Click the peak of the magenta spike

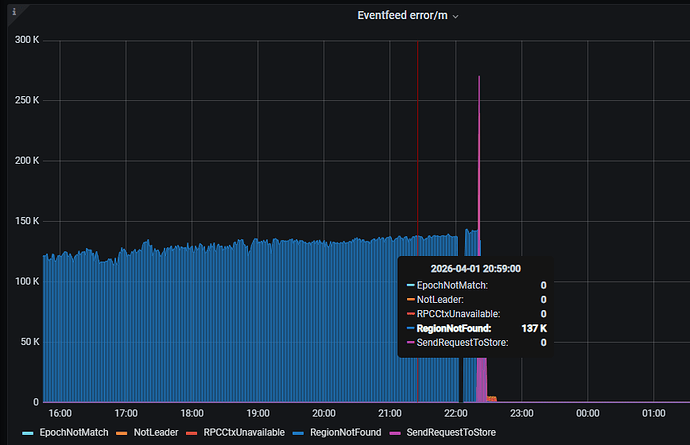pyautogui.click(x=479, y=77)
